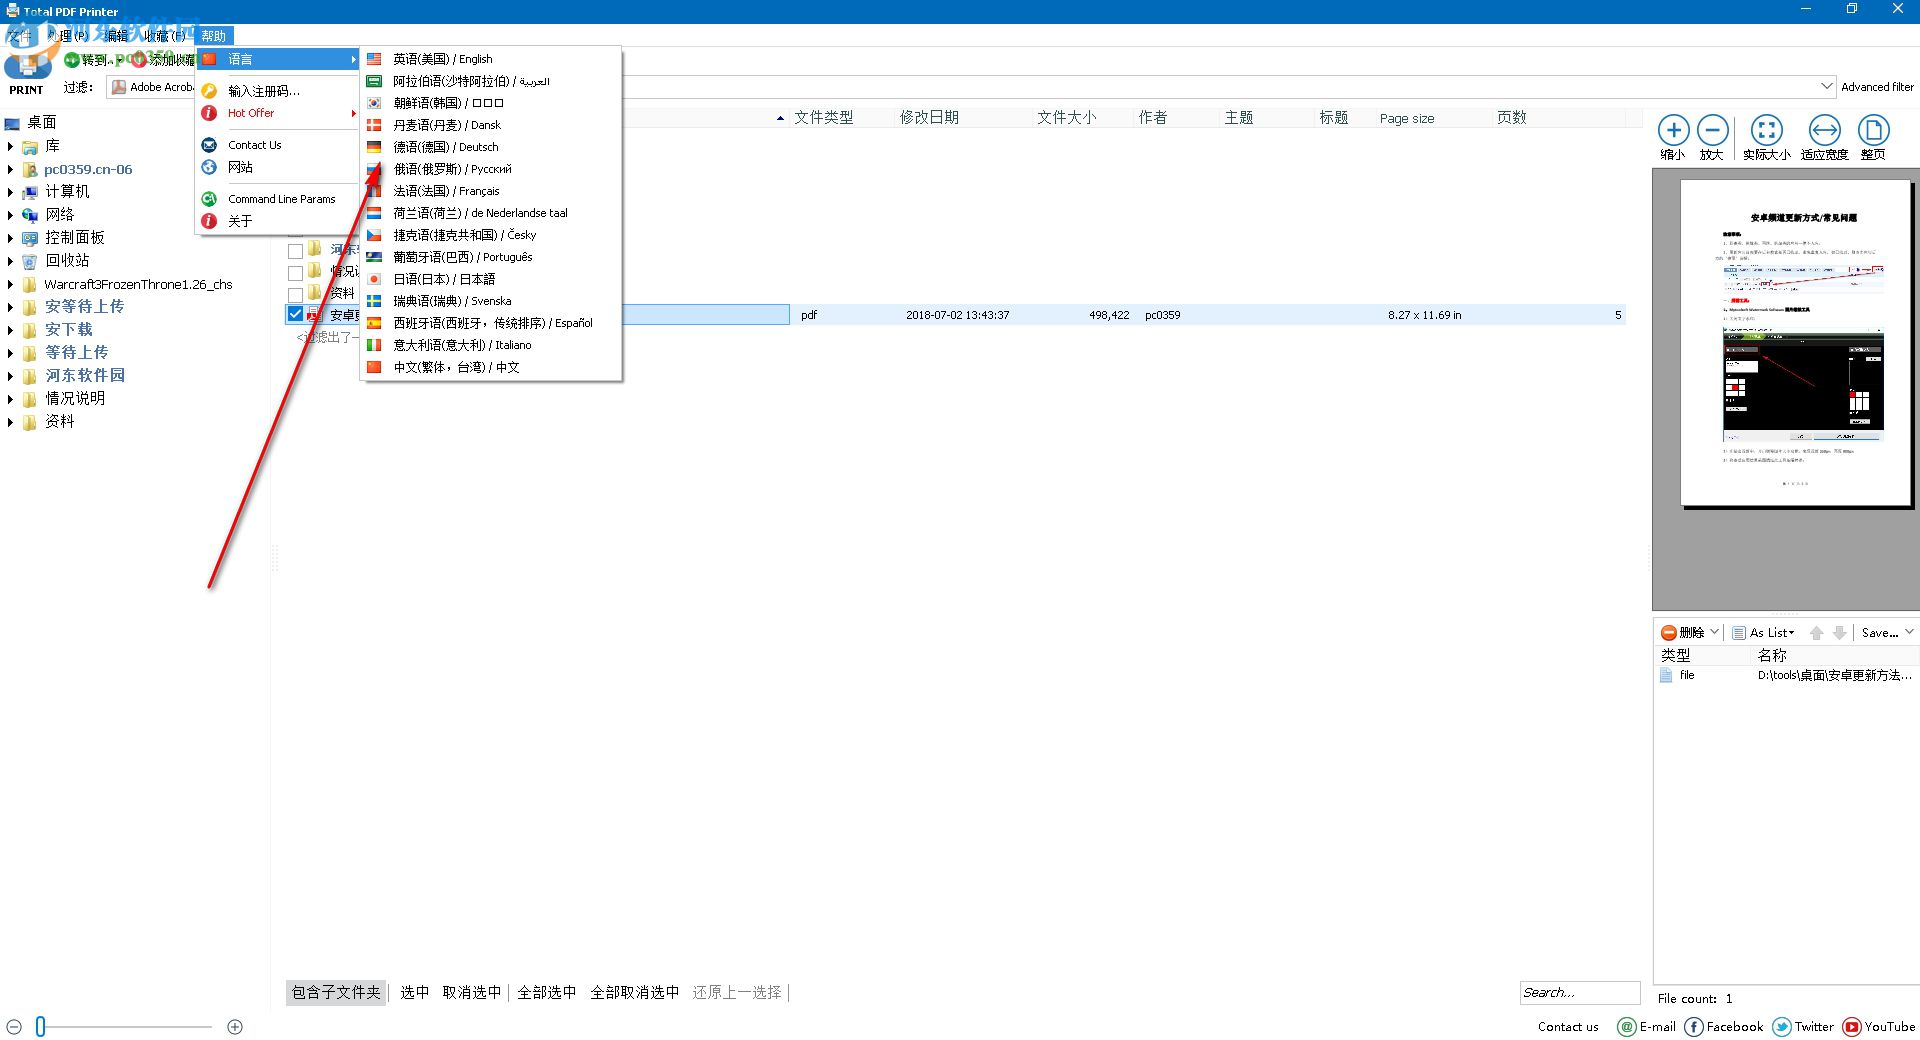Select 日语(日本) / 日本語 language
The width and height of the screenshot is (1920, 1040).
pos(446,279)
